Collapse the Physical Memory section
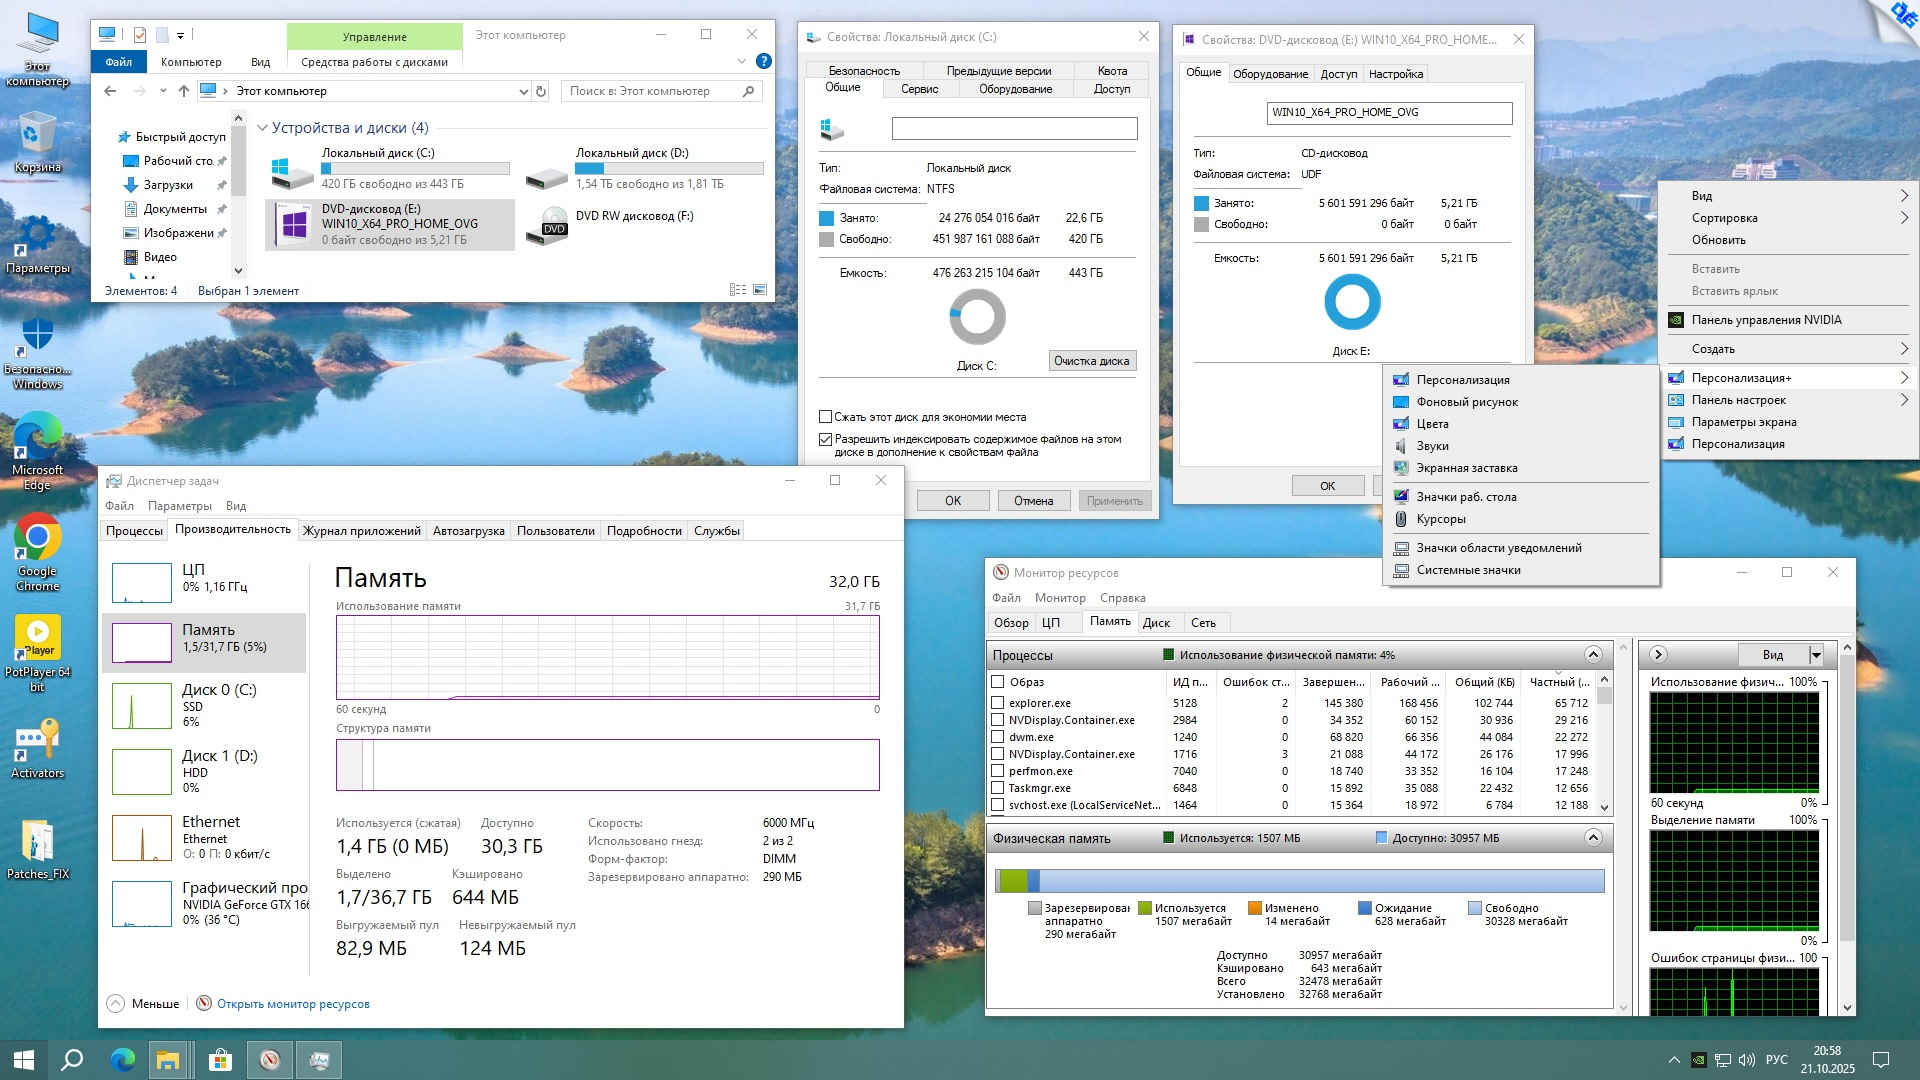Image resolution: width=1920 pixels, height=1080 pixels. point(1593,838)
